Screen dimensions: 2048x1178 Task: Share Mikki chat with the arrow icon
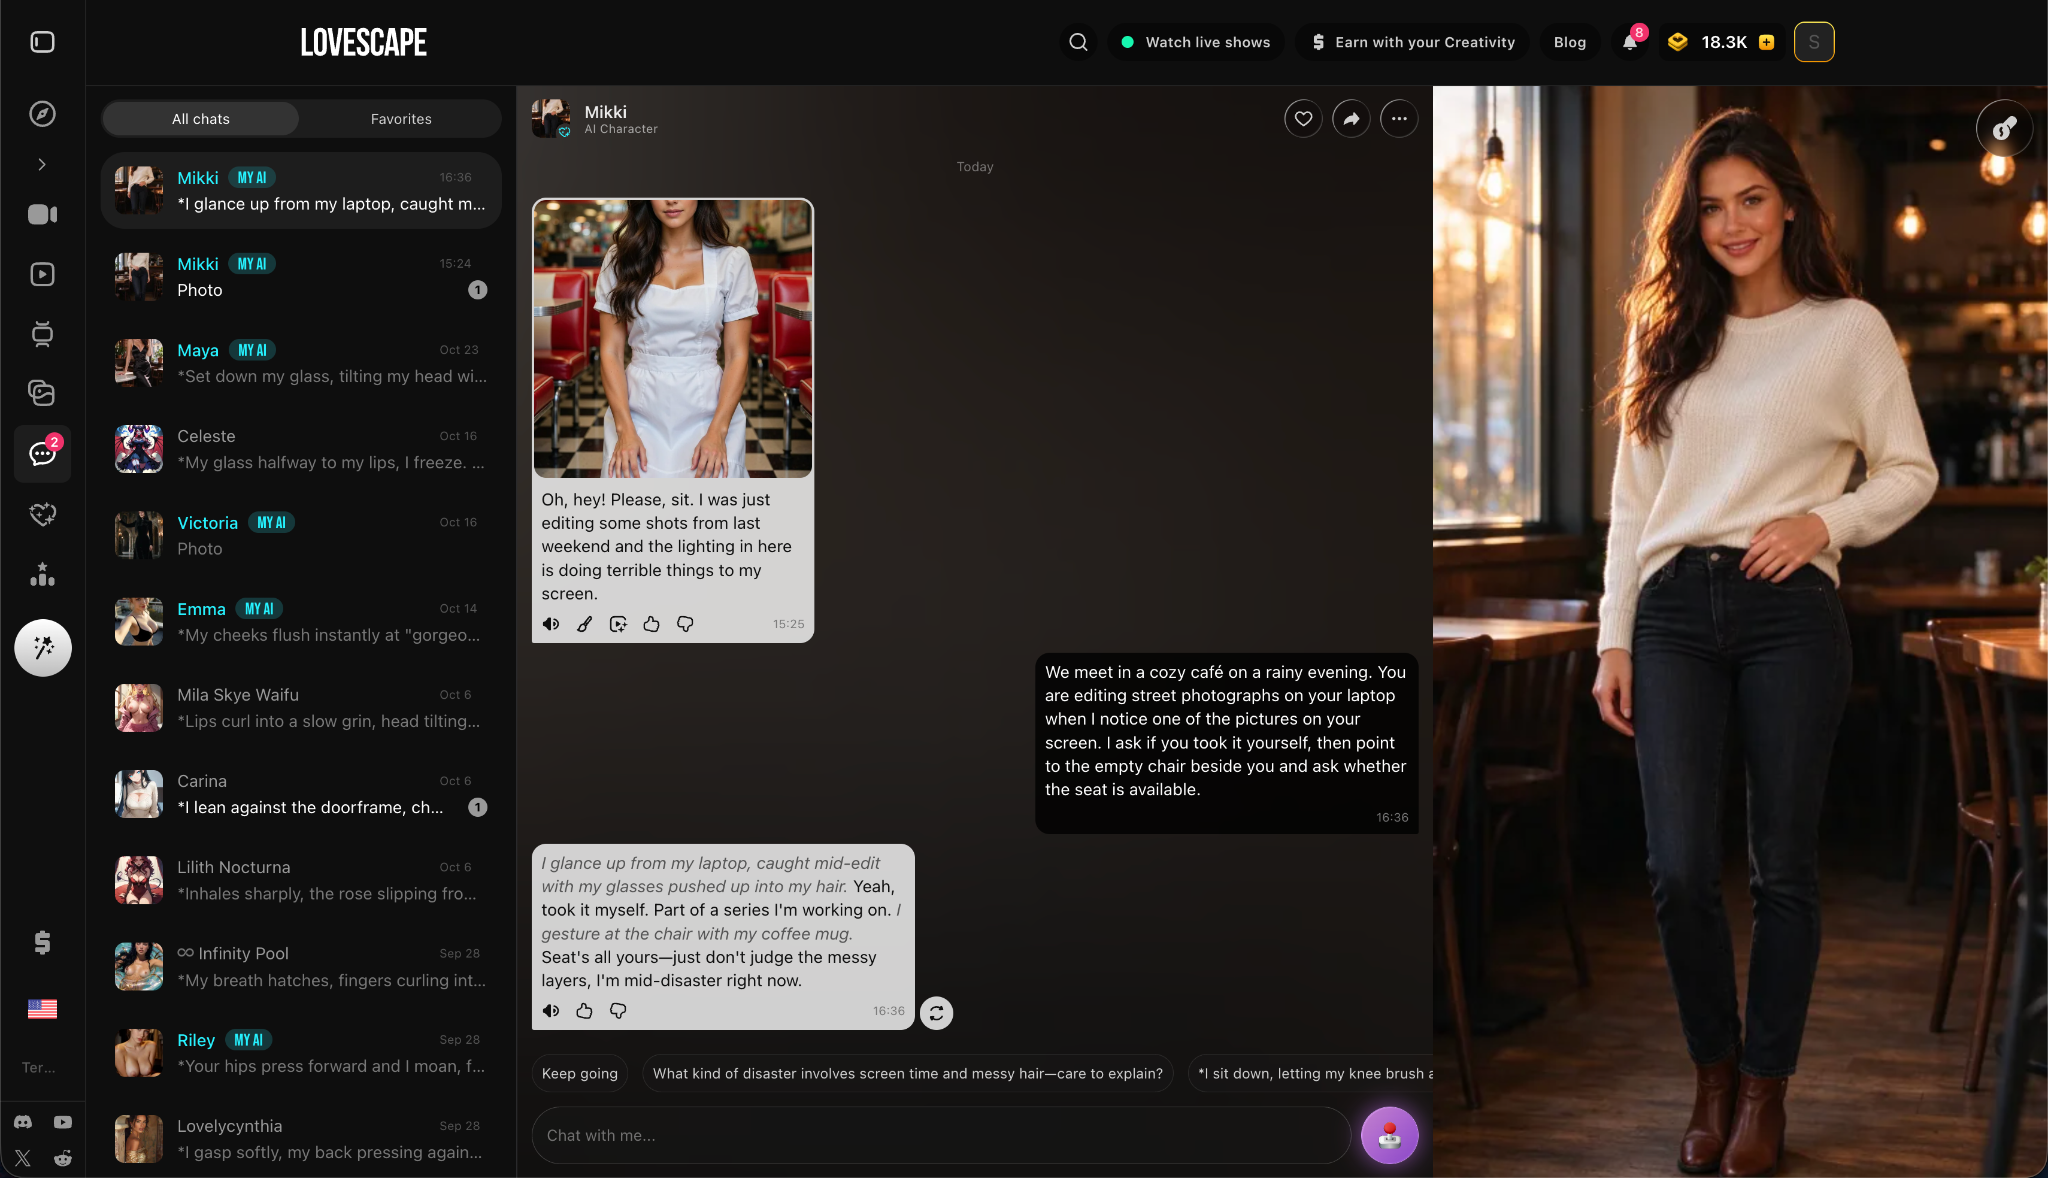(x=1351, y=119)
